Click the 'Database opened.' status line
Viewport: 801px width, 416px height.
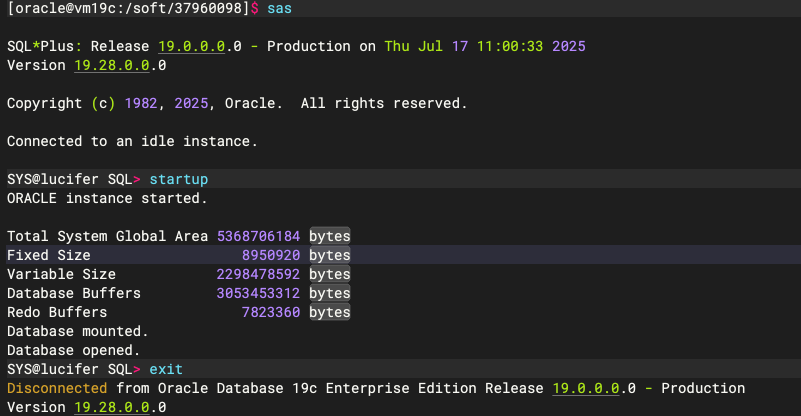74,350
